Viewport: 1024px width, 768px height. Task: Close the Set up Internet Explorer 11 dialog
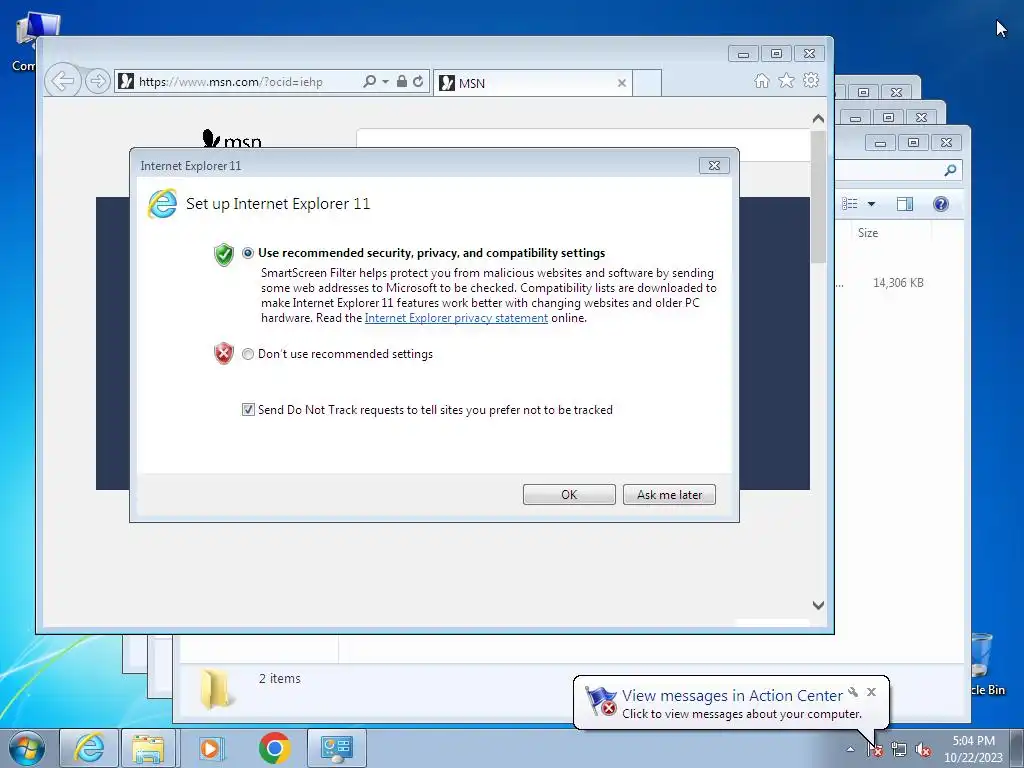pos(714,166)
